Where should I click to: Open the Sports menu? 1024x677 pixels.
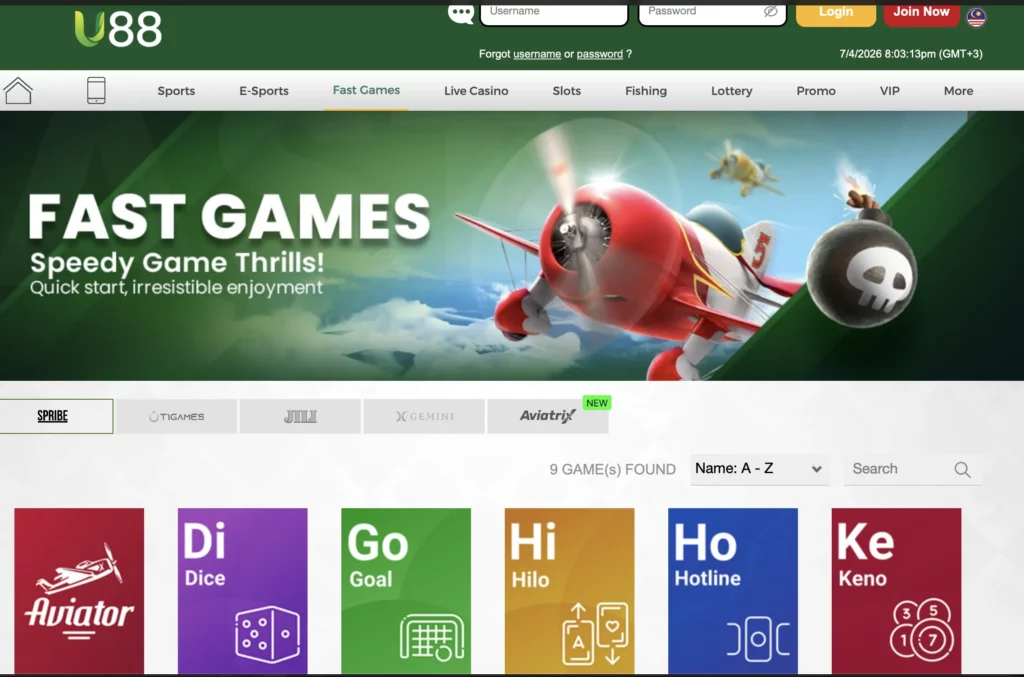click(176, 91)
